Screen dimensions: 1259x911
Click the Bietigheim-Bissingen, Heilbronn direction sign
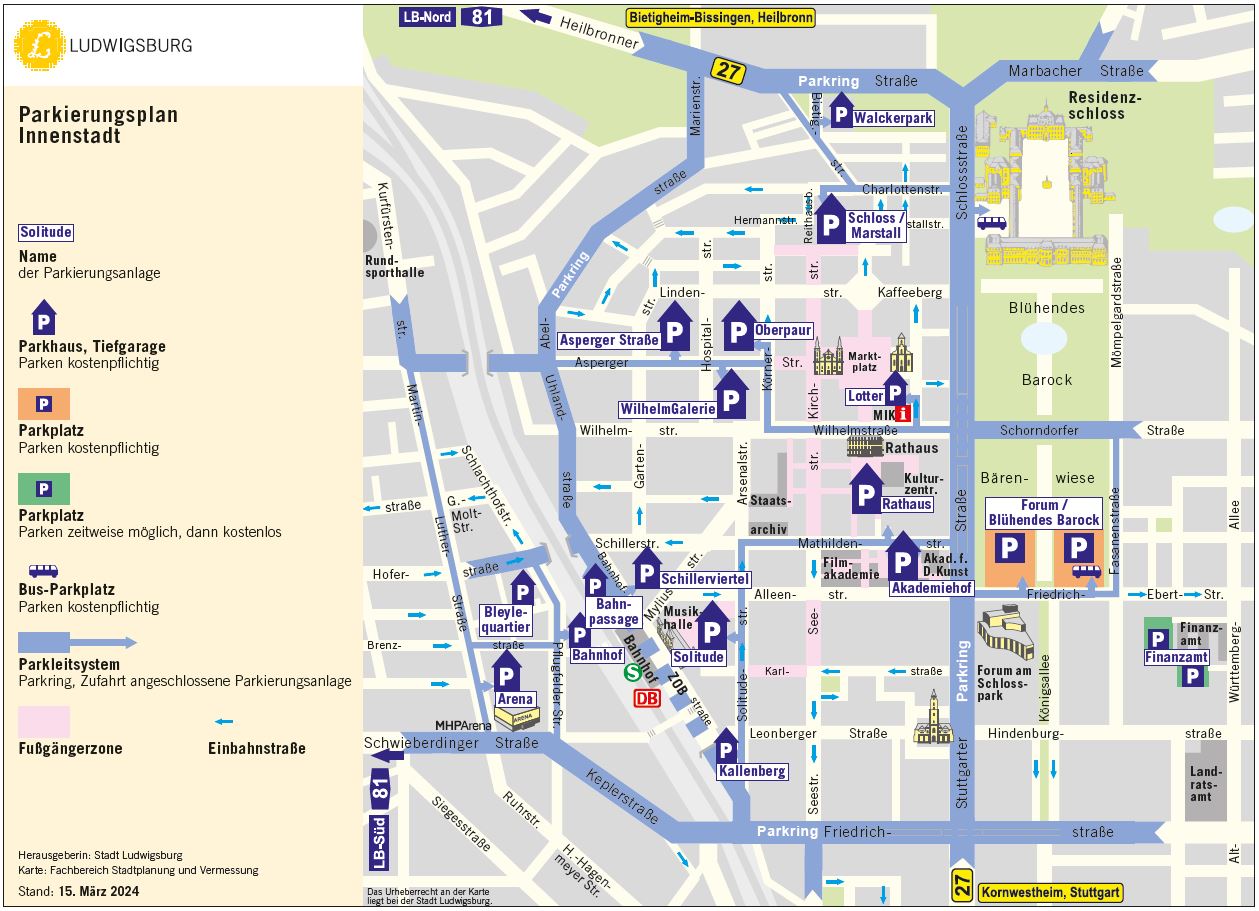pos(720,17)
